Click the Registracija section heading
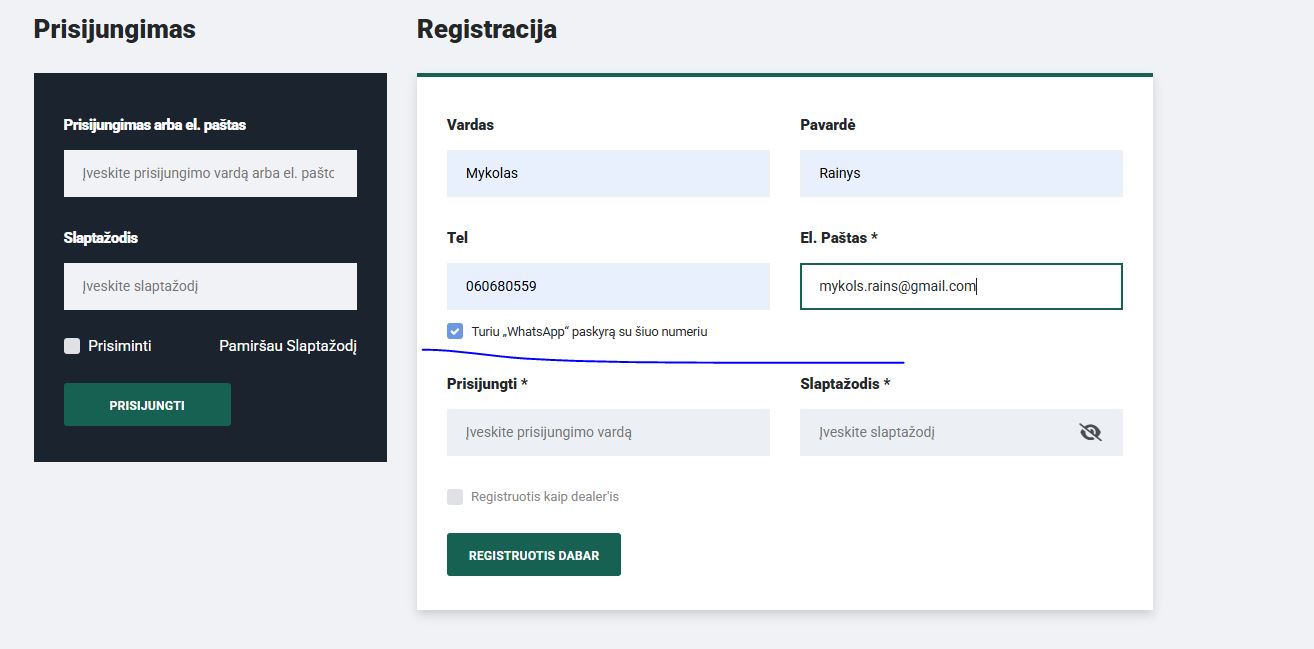The width and height of the screenshot is (1314, 649). [486, 29]
